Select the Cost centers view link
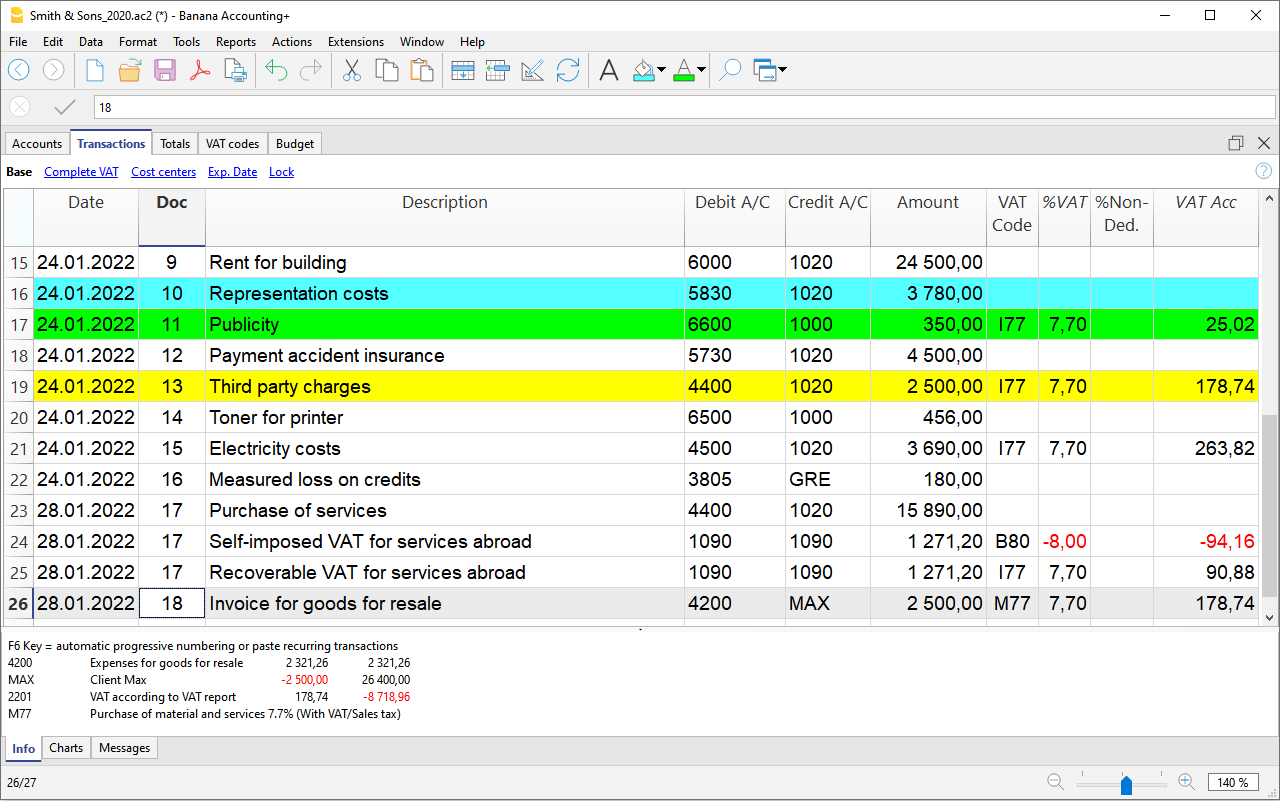The width and height of the screenshot is (1280, 801). pos(163,172)
